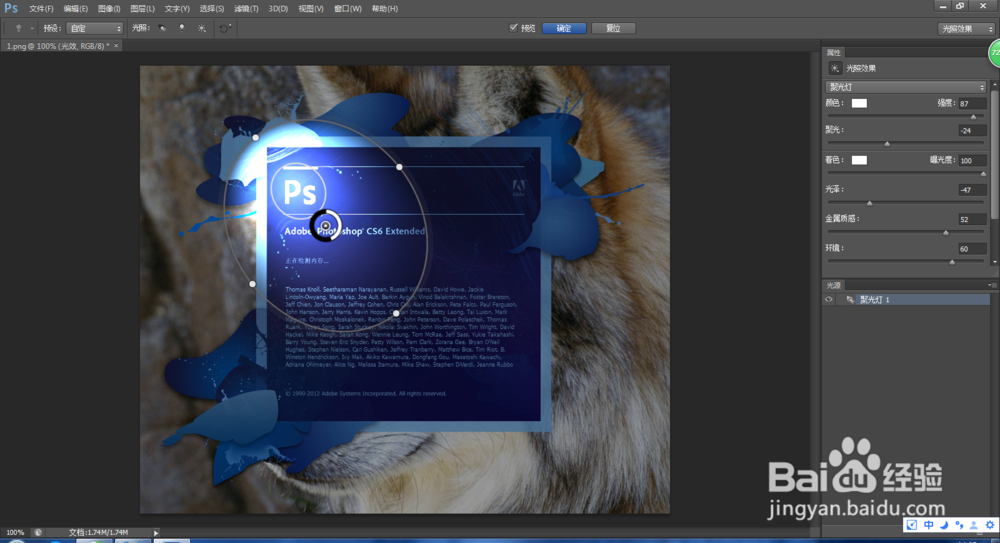Viewport: 1000px width, 543px height.
Task: Open the 图层(L) menu
Action: click(142, 9)
